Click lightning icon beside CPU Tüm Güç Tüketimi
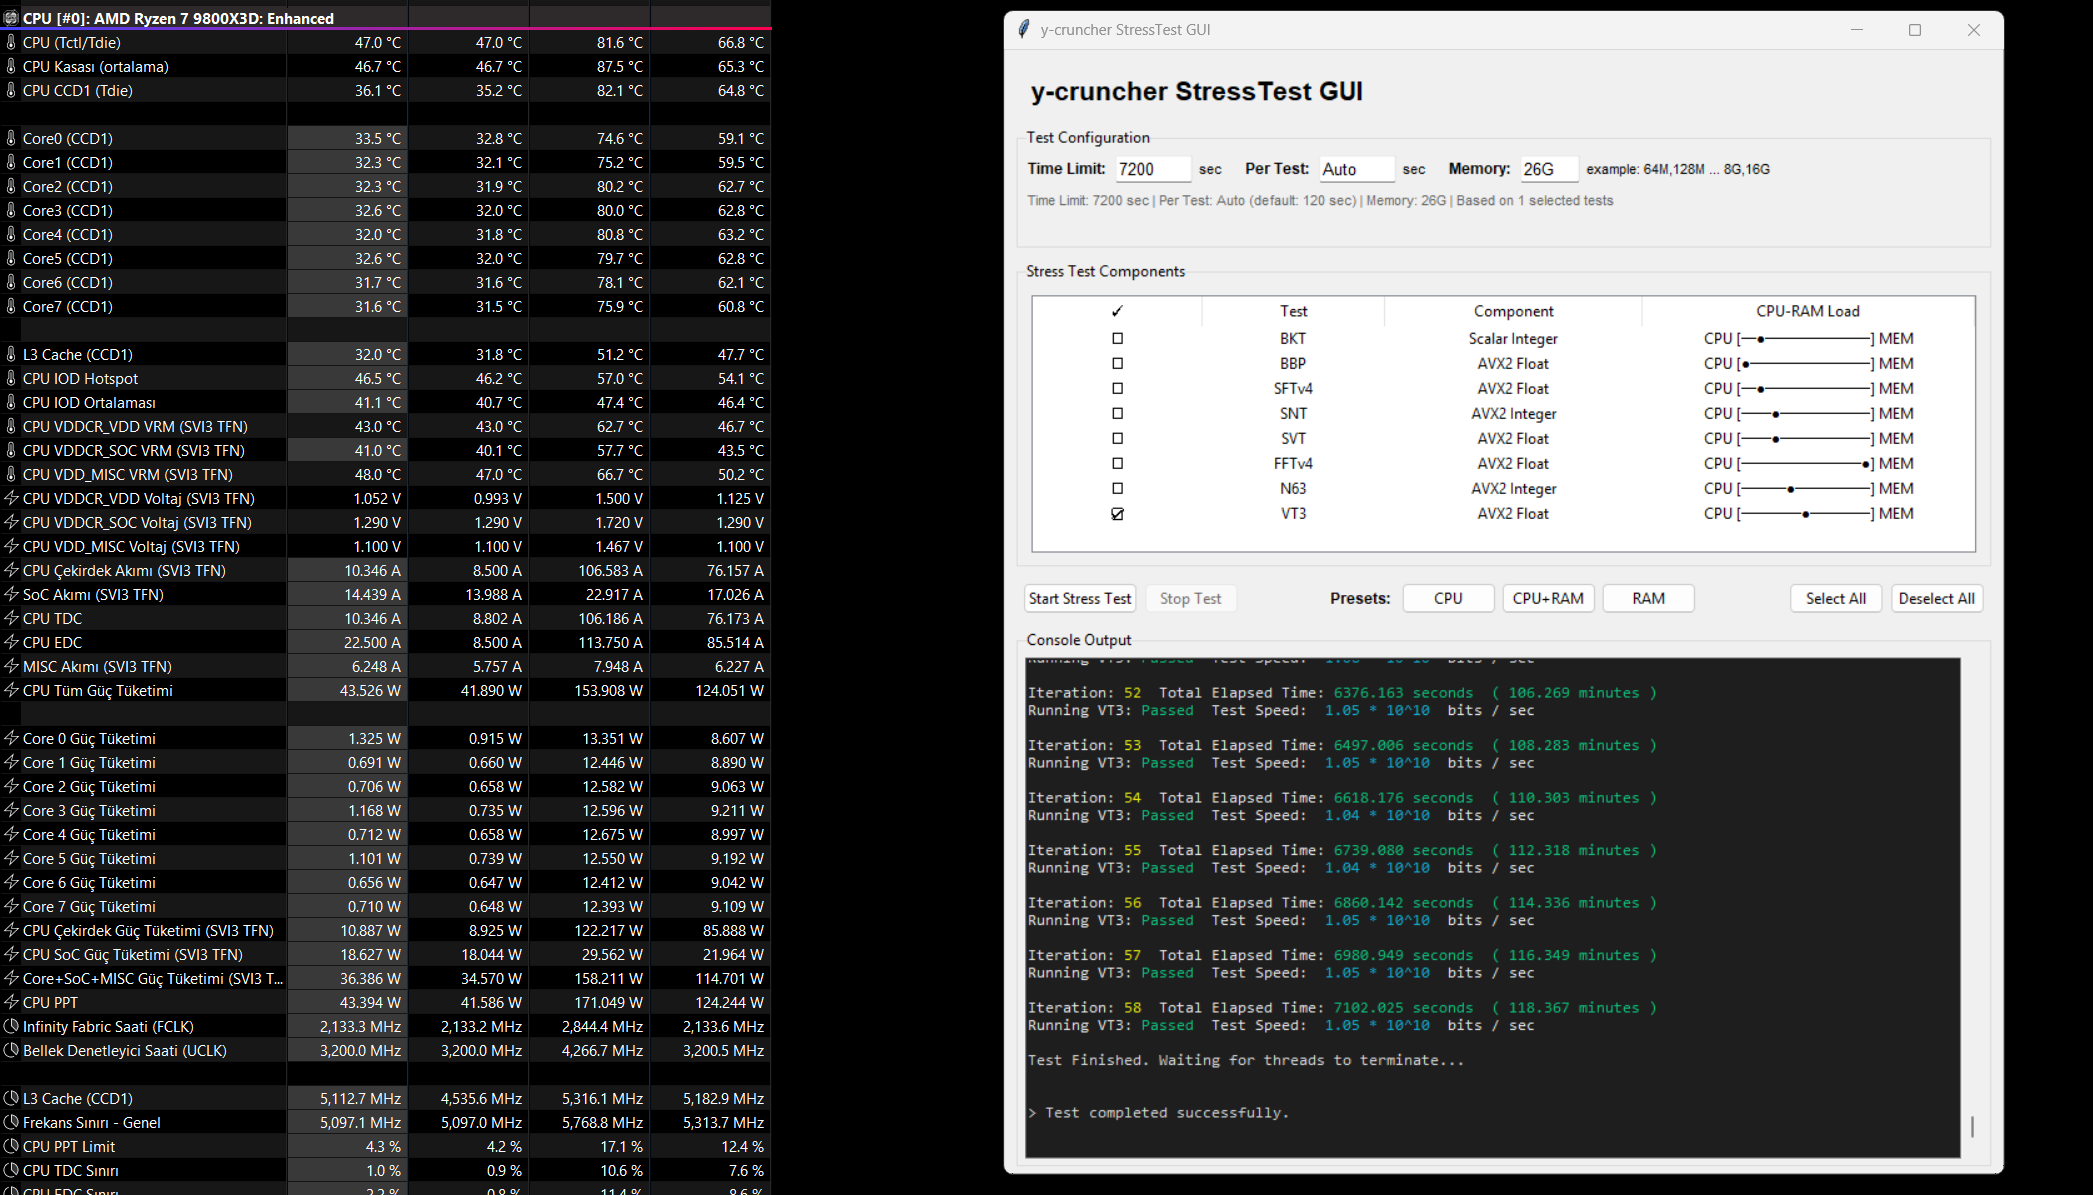 click(11, 690)
